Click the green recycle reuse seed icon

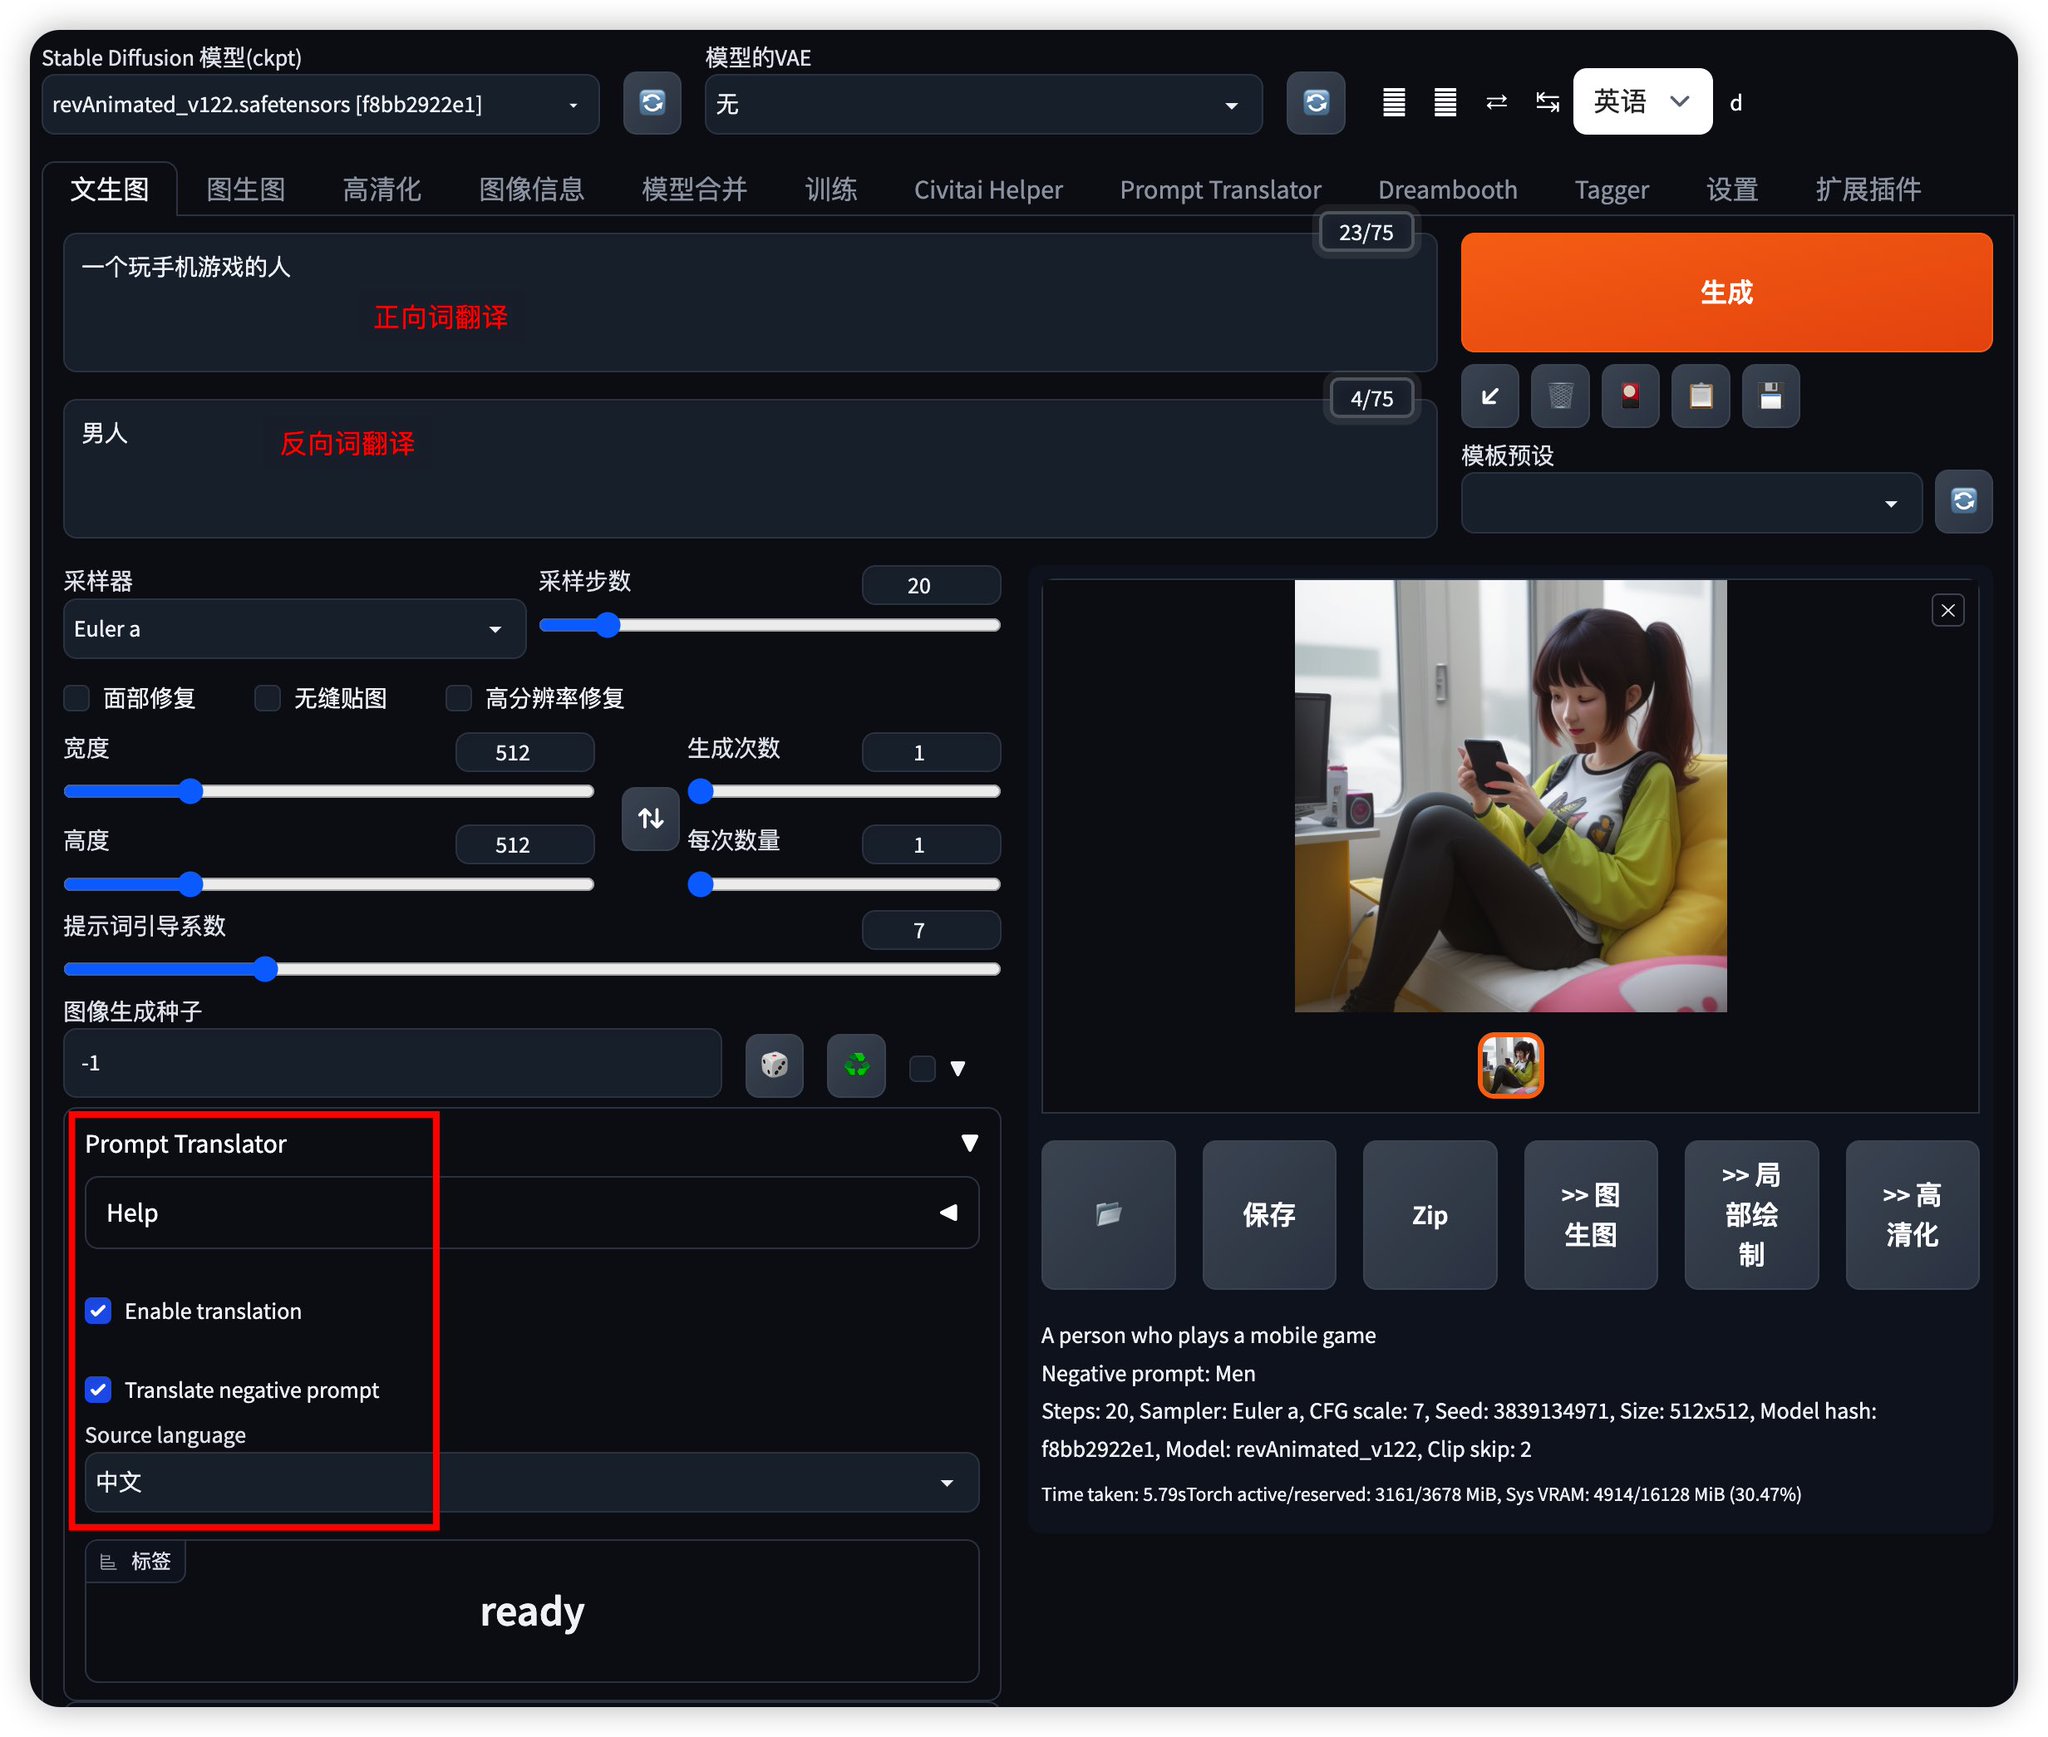tap(856, 1065)
